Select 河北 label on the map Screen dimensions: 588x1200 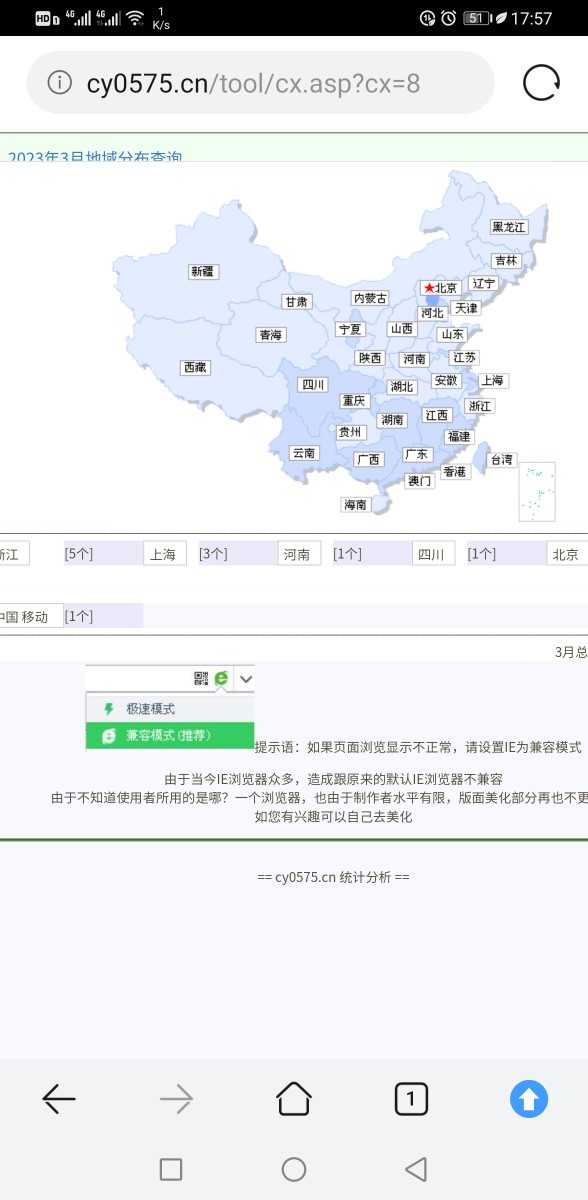(x=432, y=313)
